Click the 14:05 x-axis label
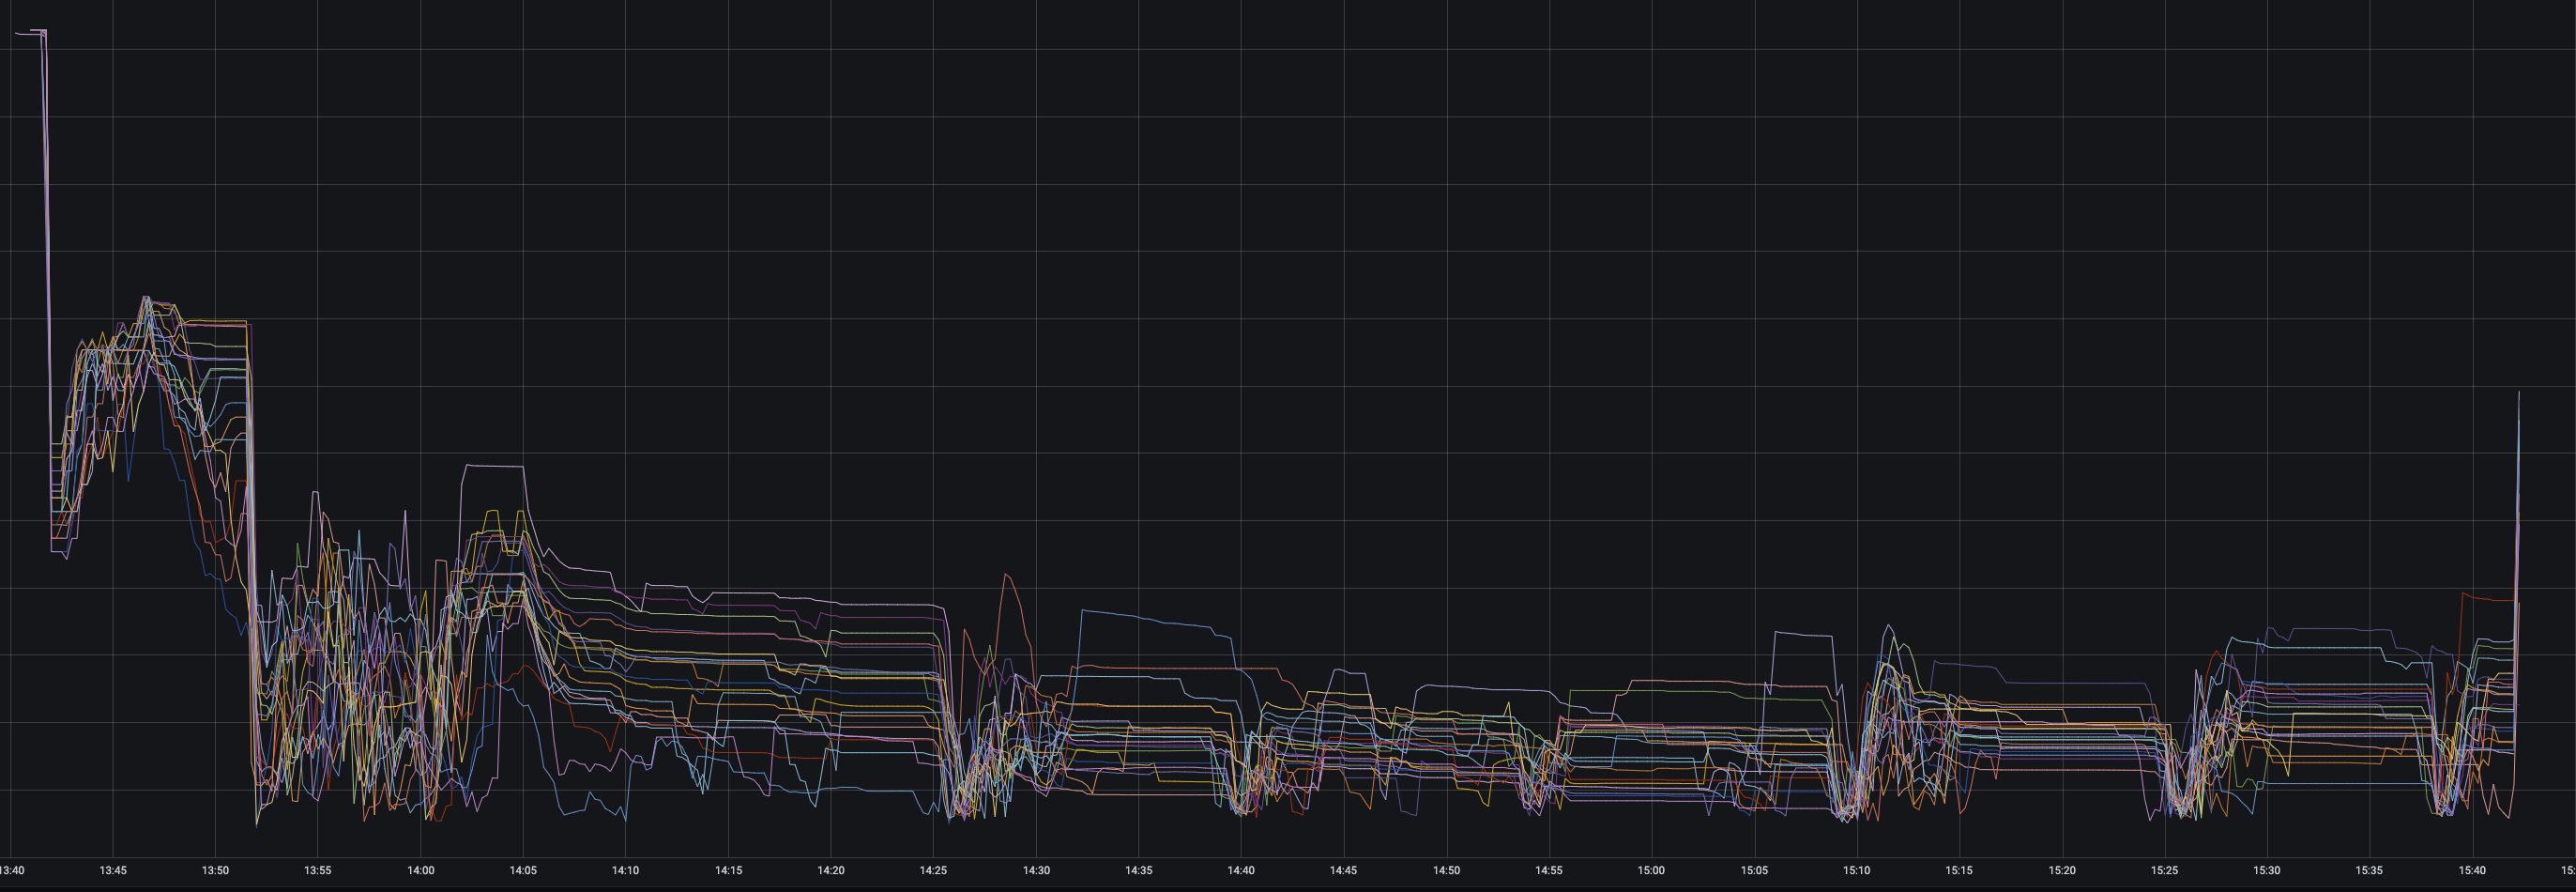 click(523, 870)
